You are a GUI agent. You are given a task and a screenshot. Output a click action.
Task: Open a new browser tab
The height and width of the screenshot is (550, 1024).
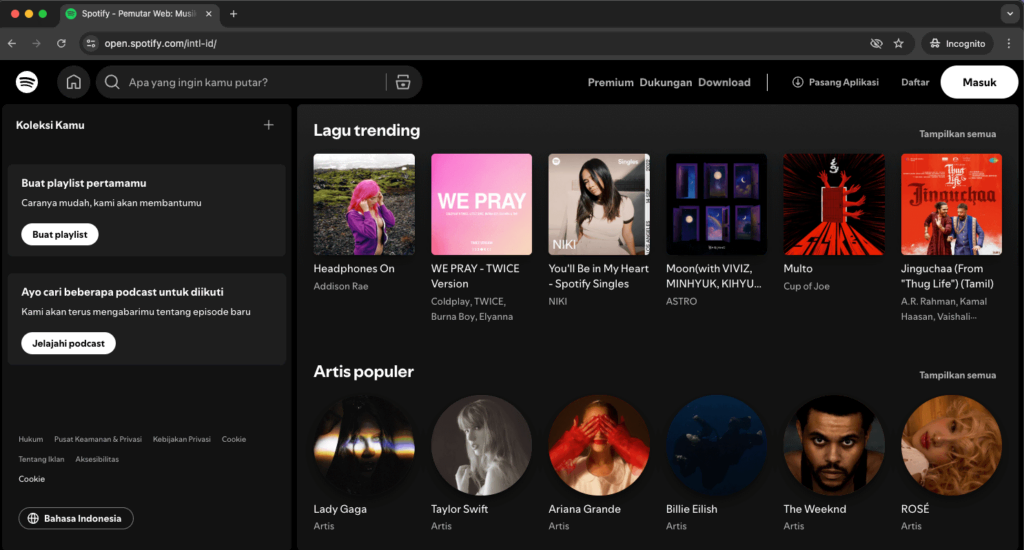233,14
